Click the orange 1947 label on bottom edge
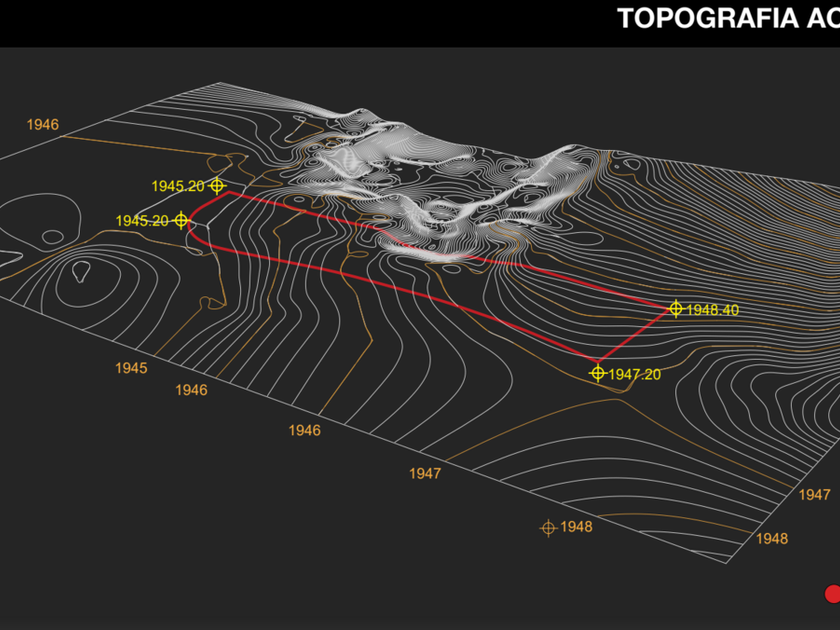 click(x=425, y=474)
